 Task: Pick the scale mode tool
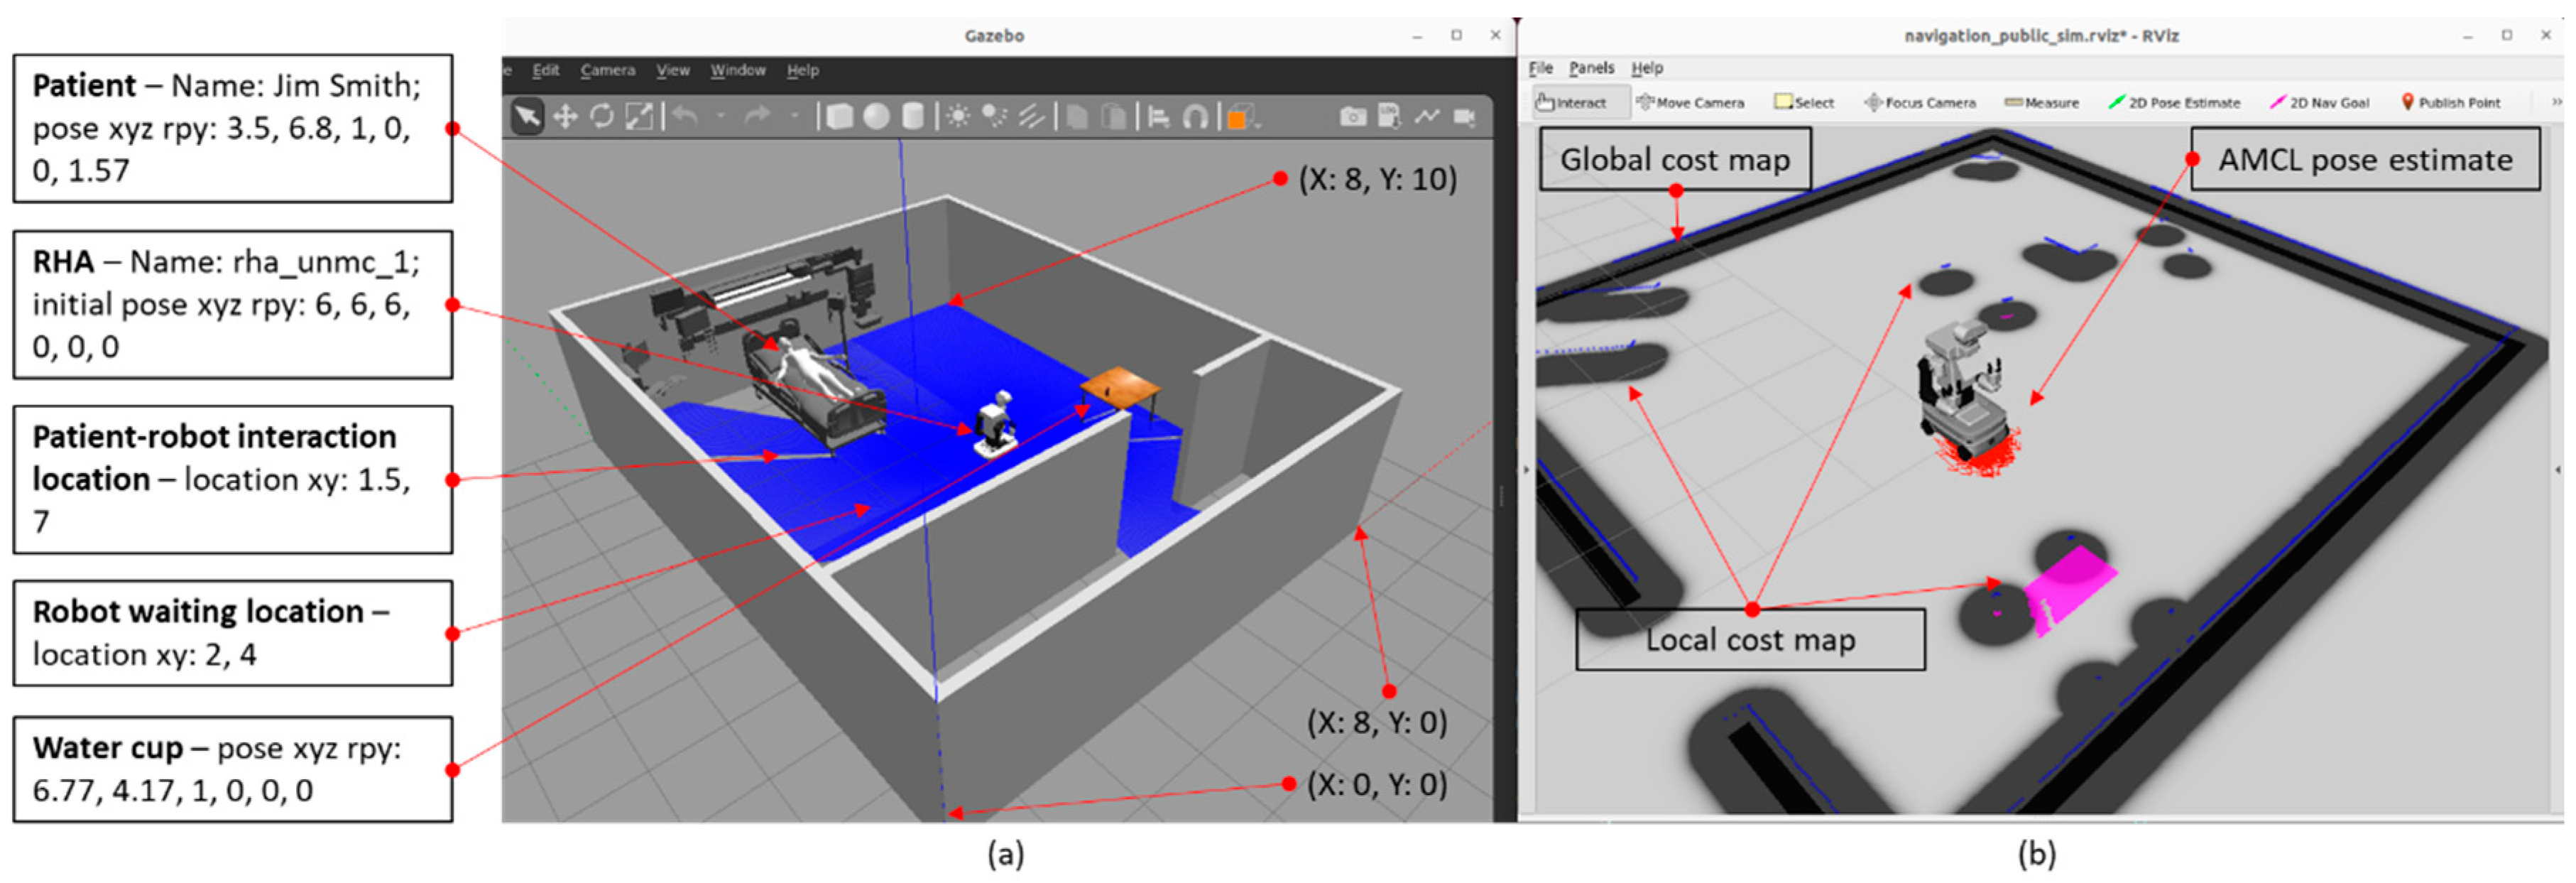point(638,117)
